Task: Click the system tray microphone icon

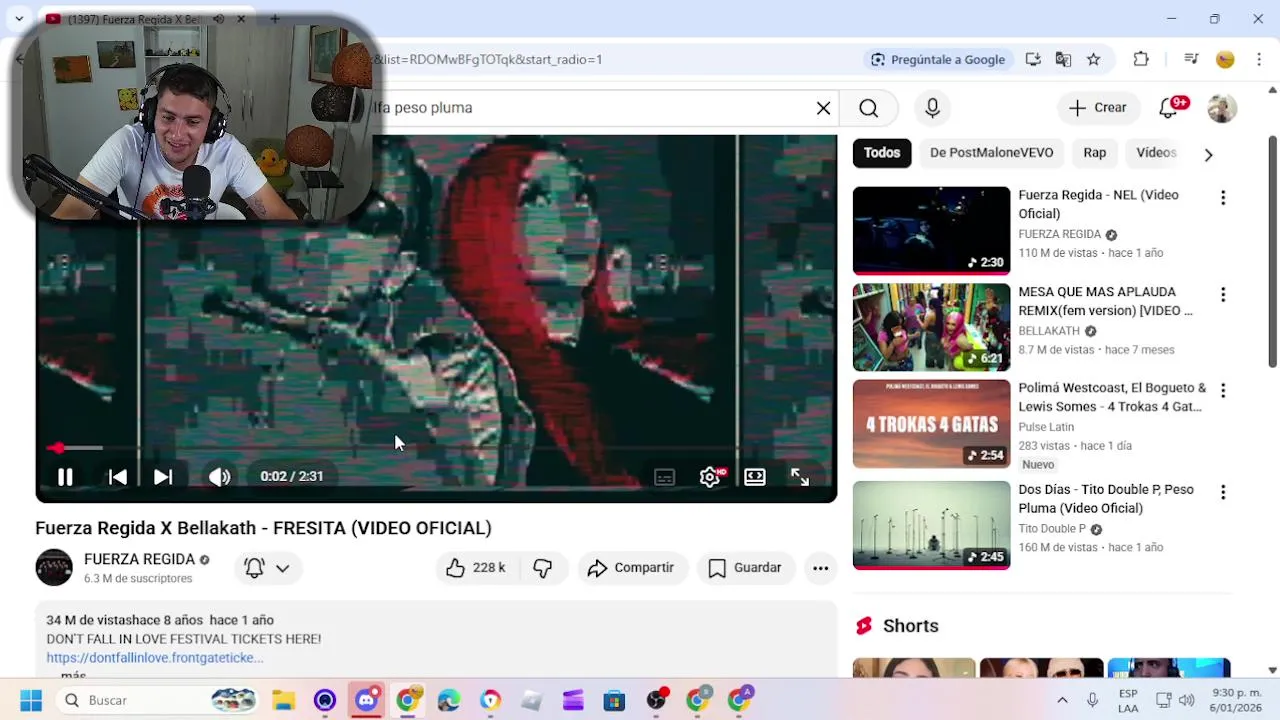Action: 1092,700
